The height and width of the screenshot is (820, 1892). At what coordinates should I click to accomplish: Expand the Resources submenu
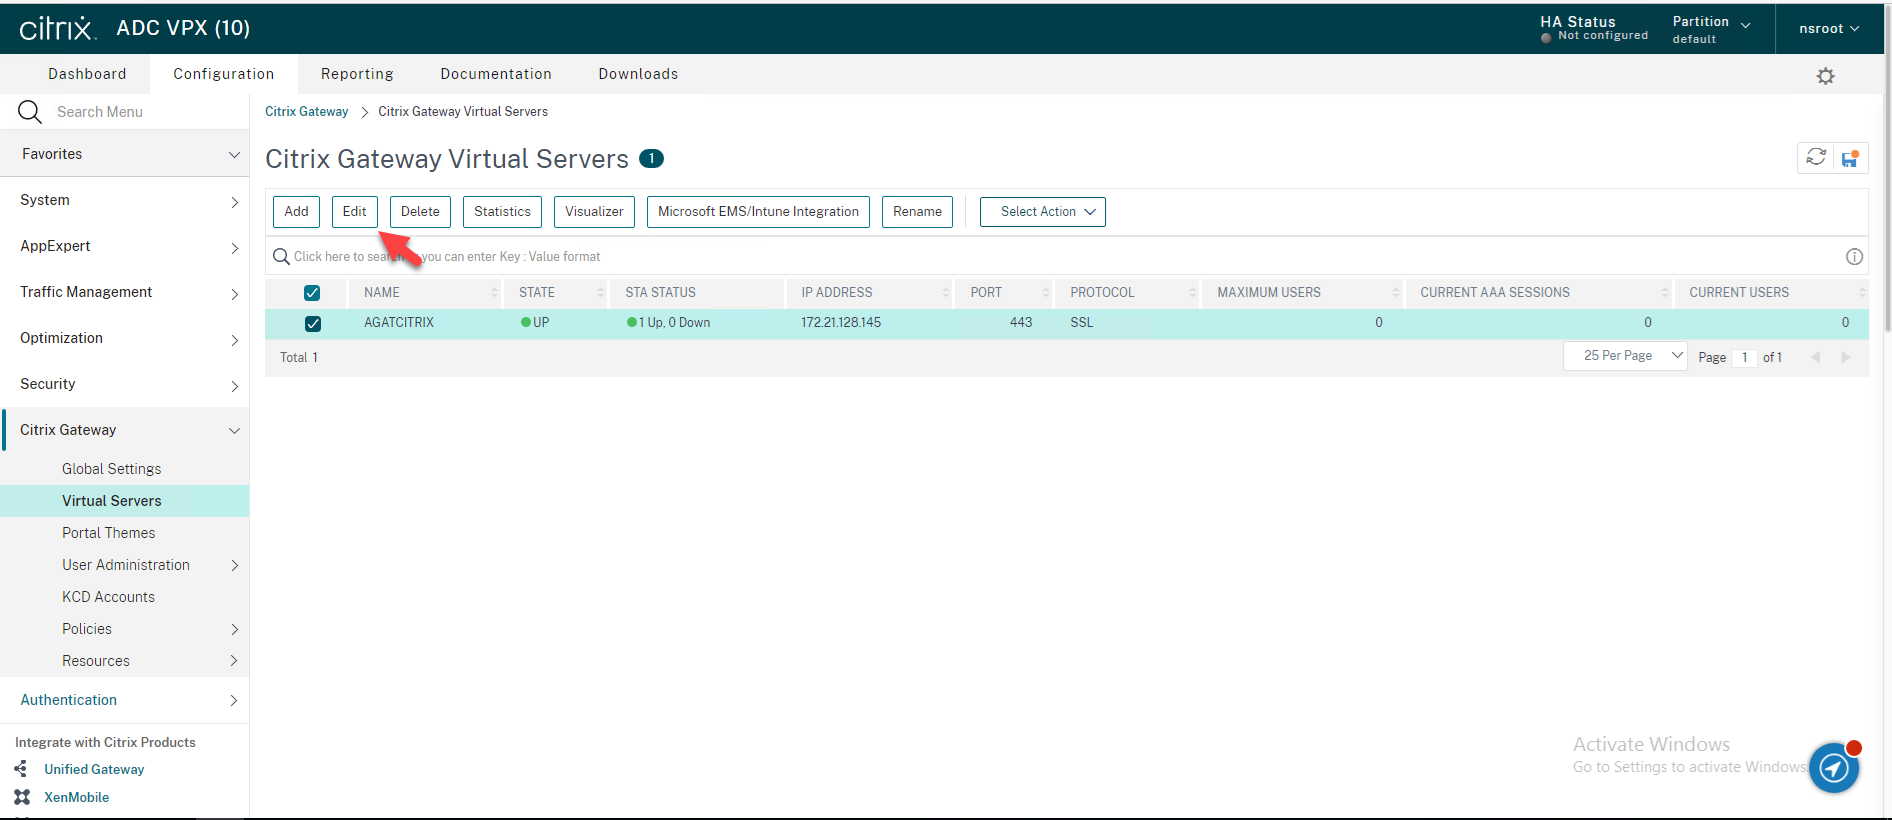[125, 661]
